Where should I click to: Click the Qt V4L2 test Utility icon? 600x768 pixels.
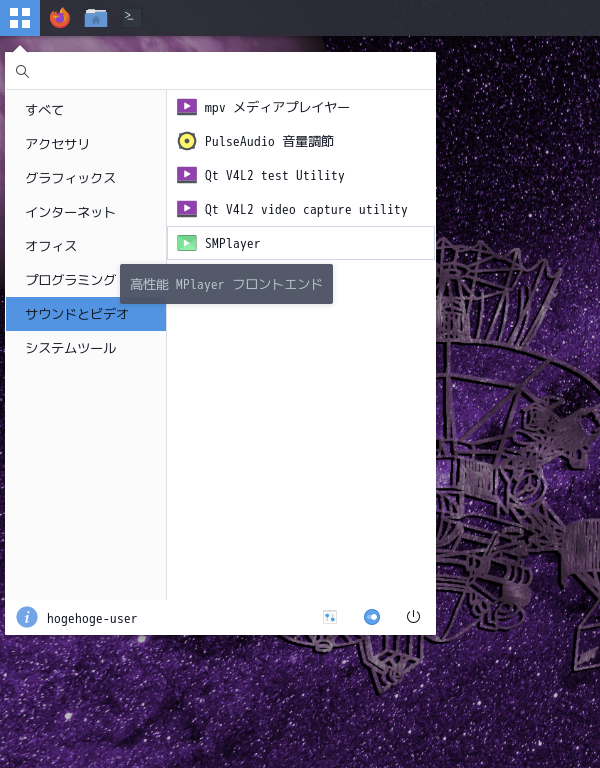[x=187, y=175]
